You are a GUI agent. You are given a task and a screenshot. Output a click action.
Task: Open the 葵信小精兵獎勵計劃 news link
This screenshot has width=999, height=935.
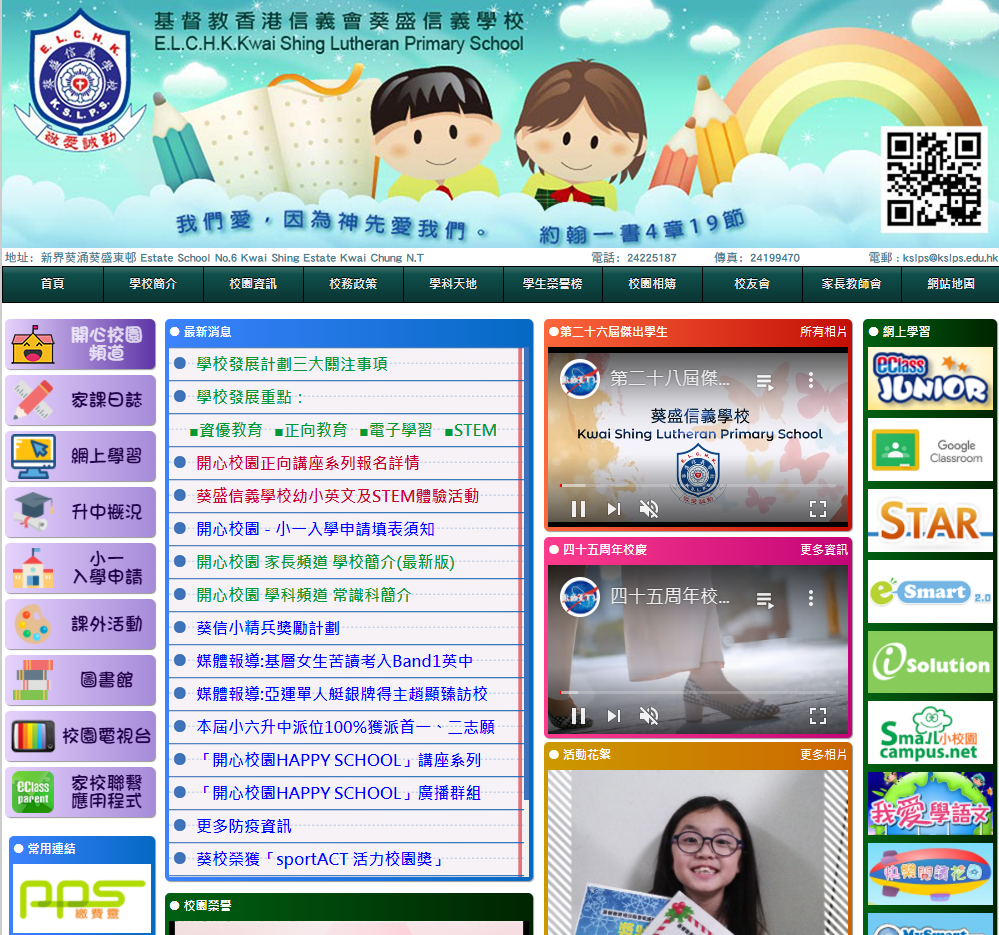coord(268,628)
